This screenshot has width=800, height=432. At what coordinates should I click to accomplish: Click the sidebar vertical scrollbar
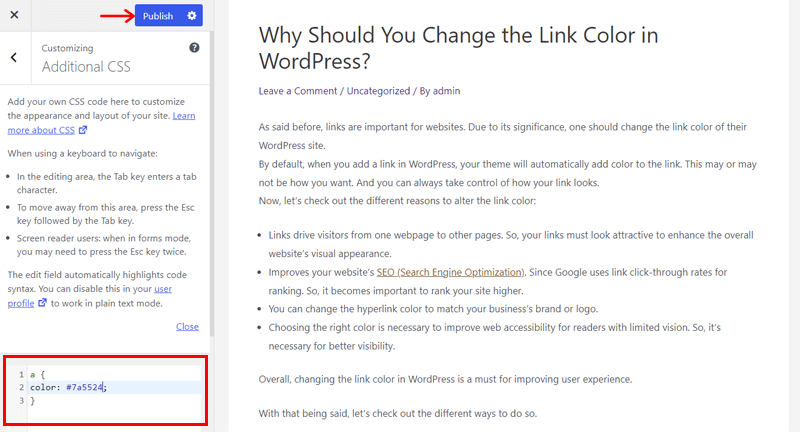pyautogui.click(x=212, y=184)
